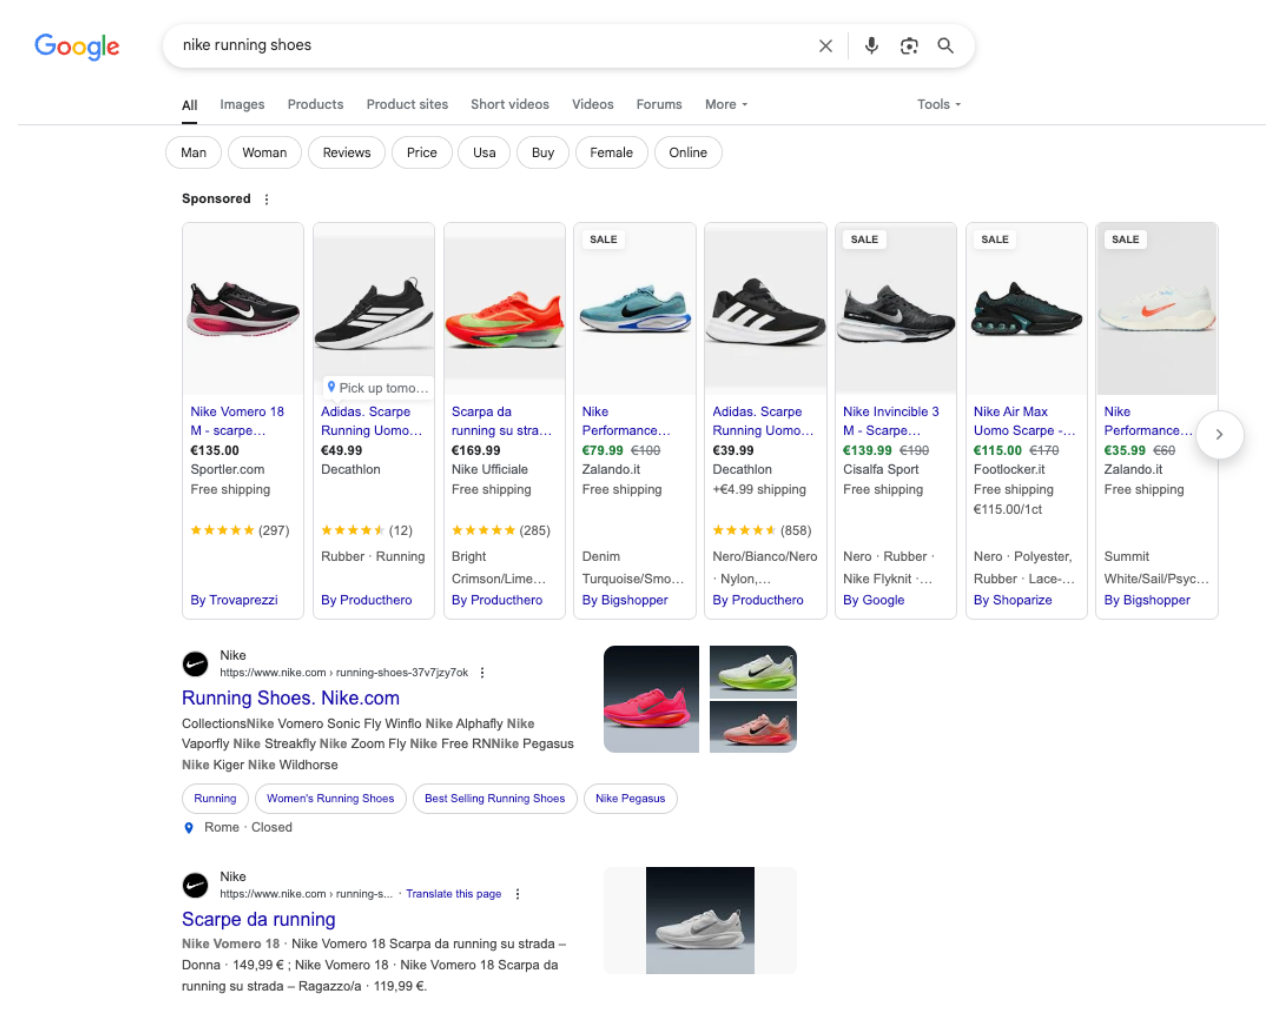Apply the Woman filter chip
1283x1030 pixels.
(264, 153)
